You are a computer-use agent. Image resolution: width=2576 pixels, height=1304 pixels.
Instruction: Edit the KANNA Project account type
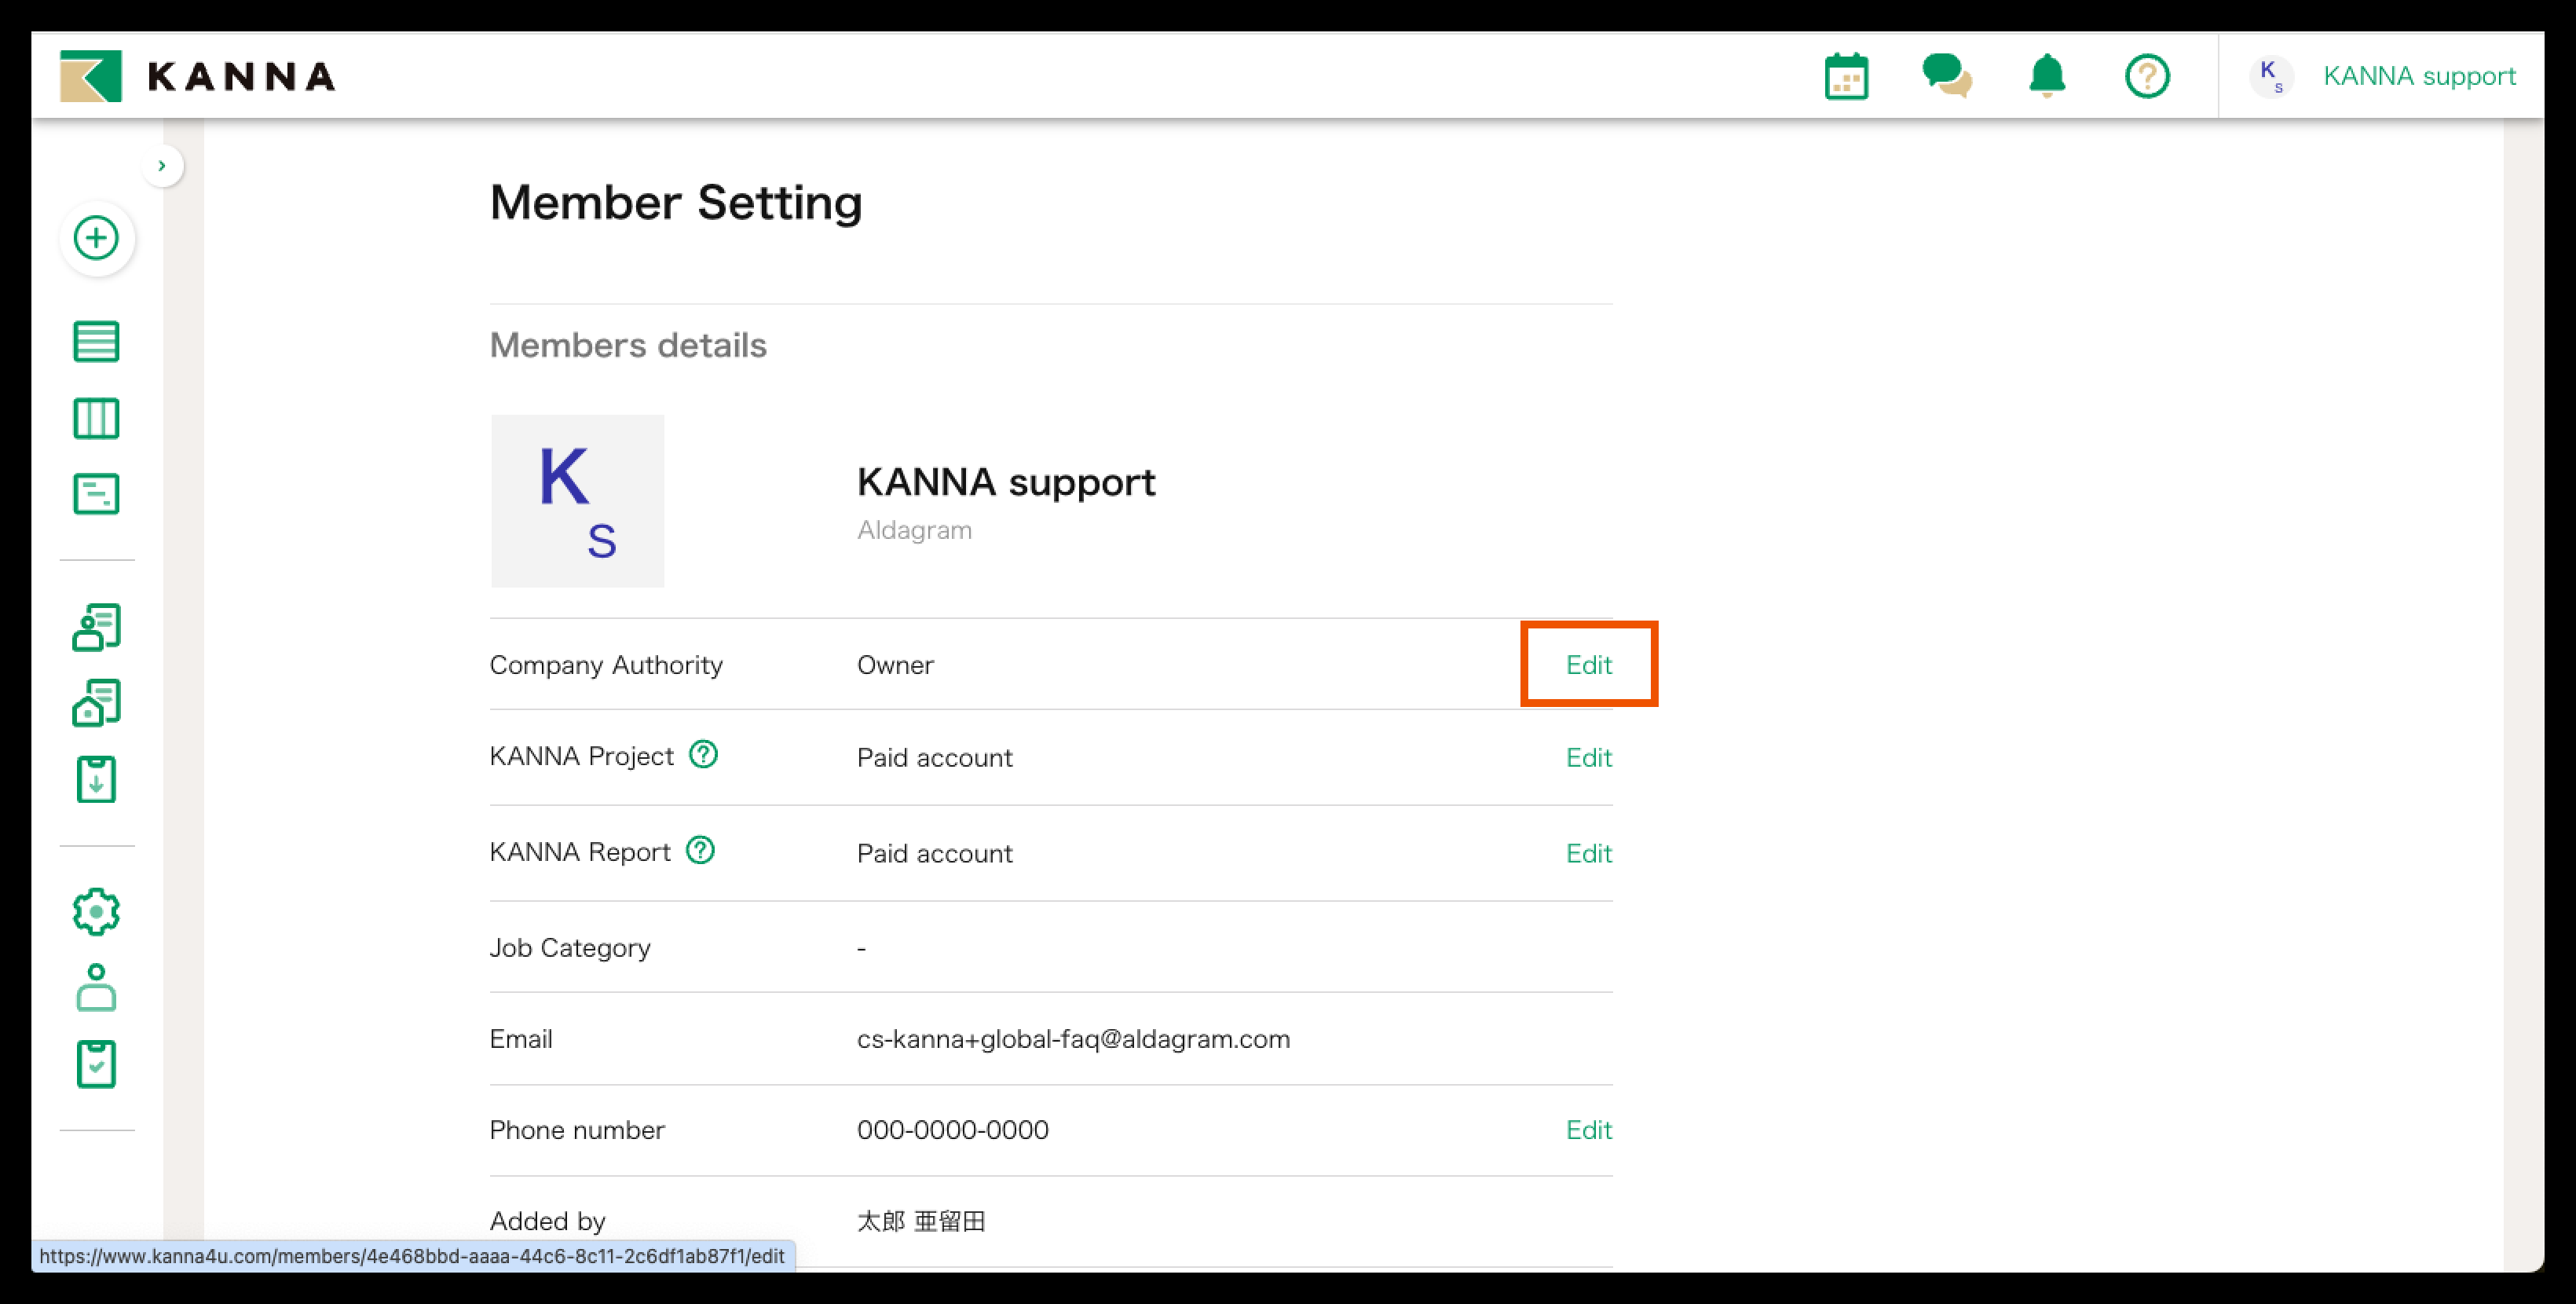(x=1588, y=758)
